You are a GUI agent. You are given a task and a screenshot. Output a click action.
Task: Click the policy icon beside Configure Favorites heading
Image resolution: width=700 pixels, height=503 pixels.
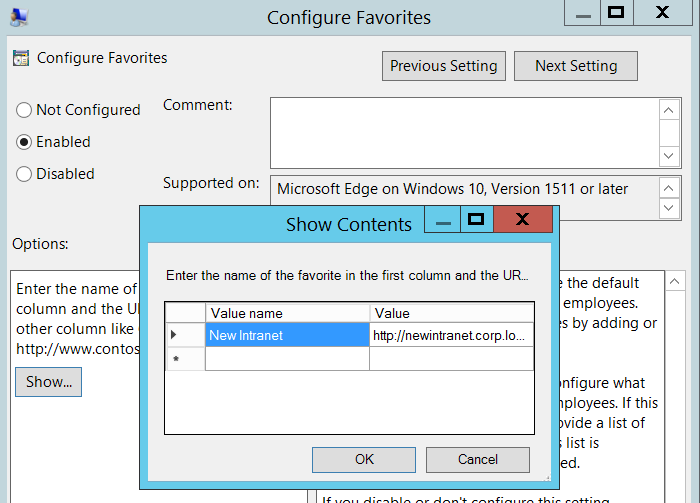21,58
